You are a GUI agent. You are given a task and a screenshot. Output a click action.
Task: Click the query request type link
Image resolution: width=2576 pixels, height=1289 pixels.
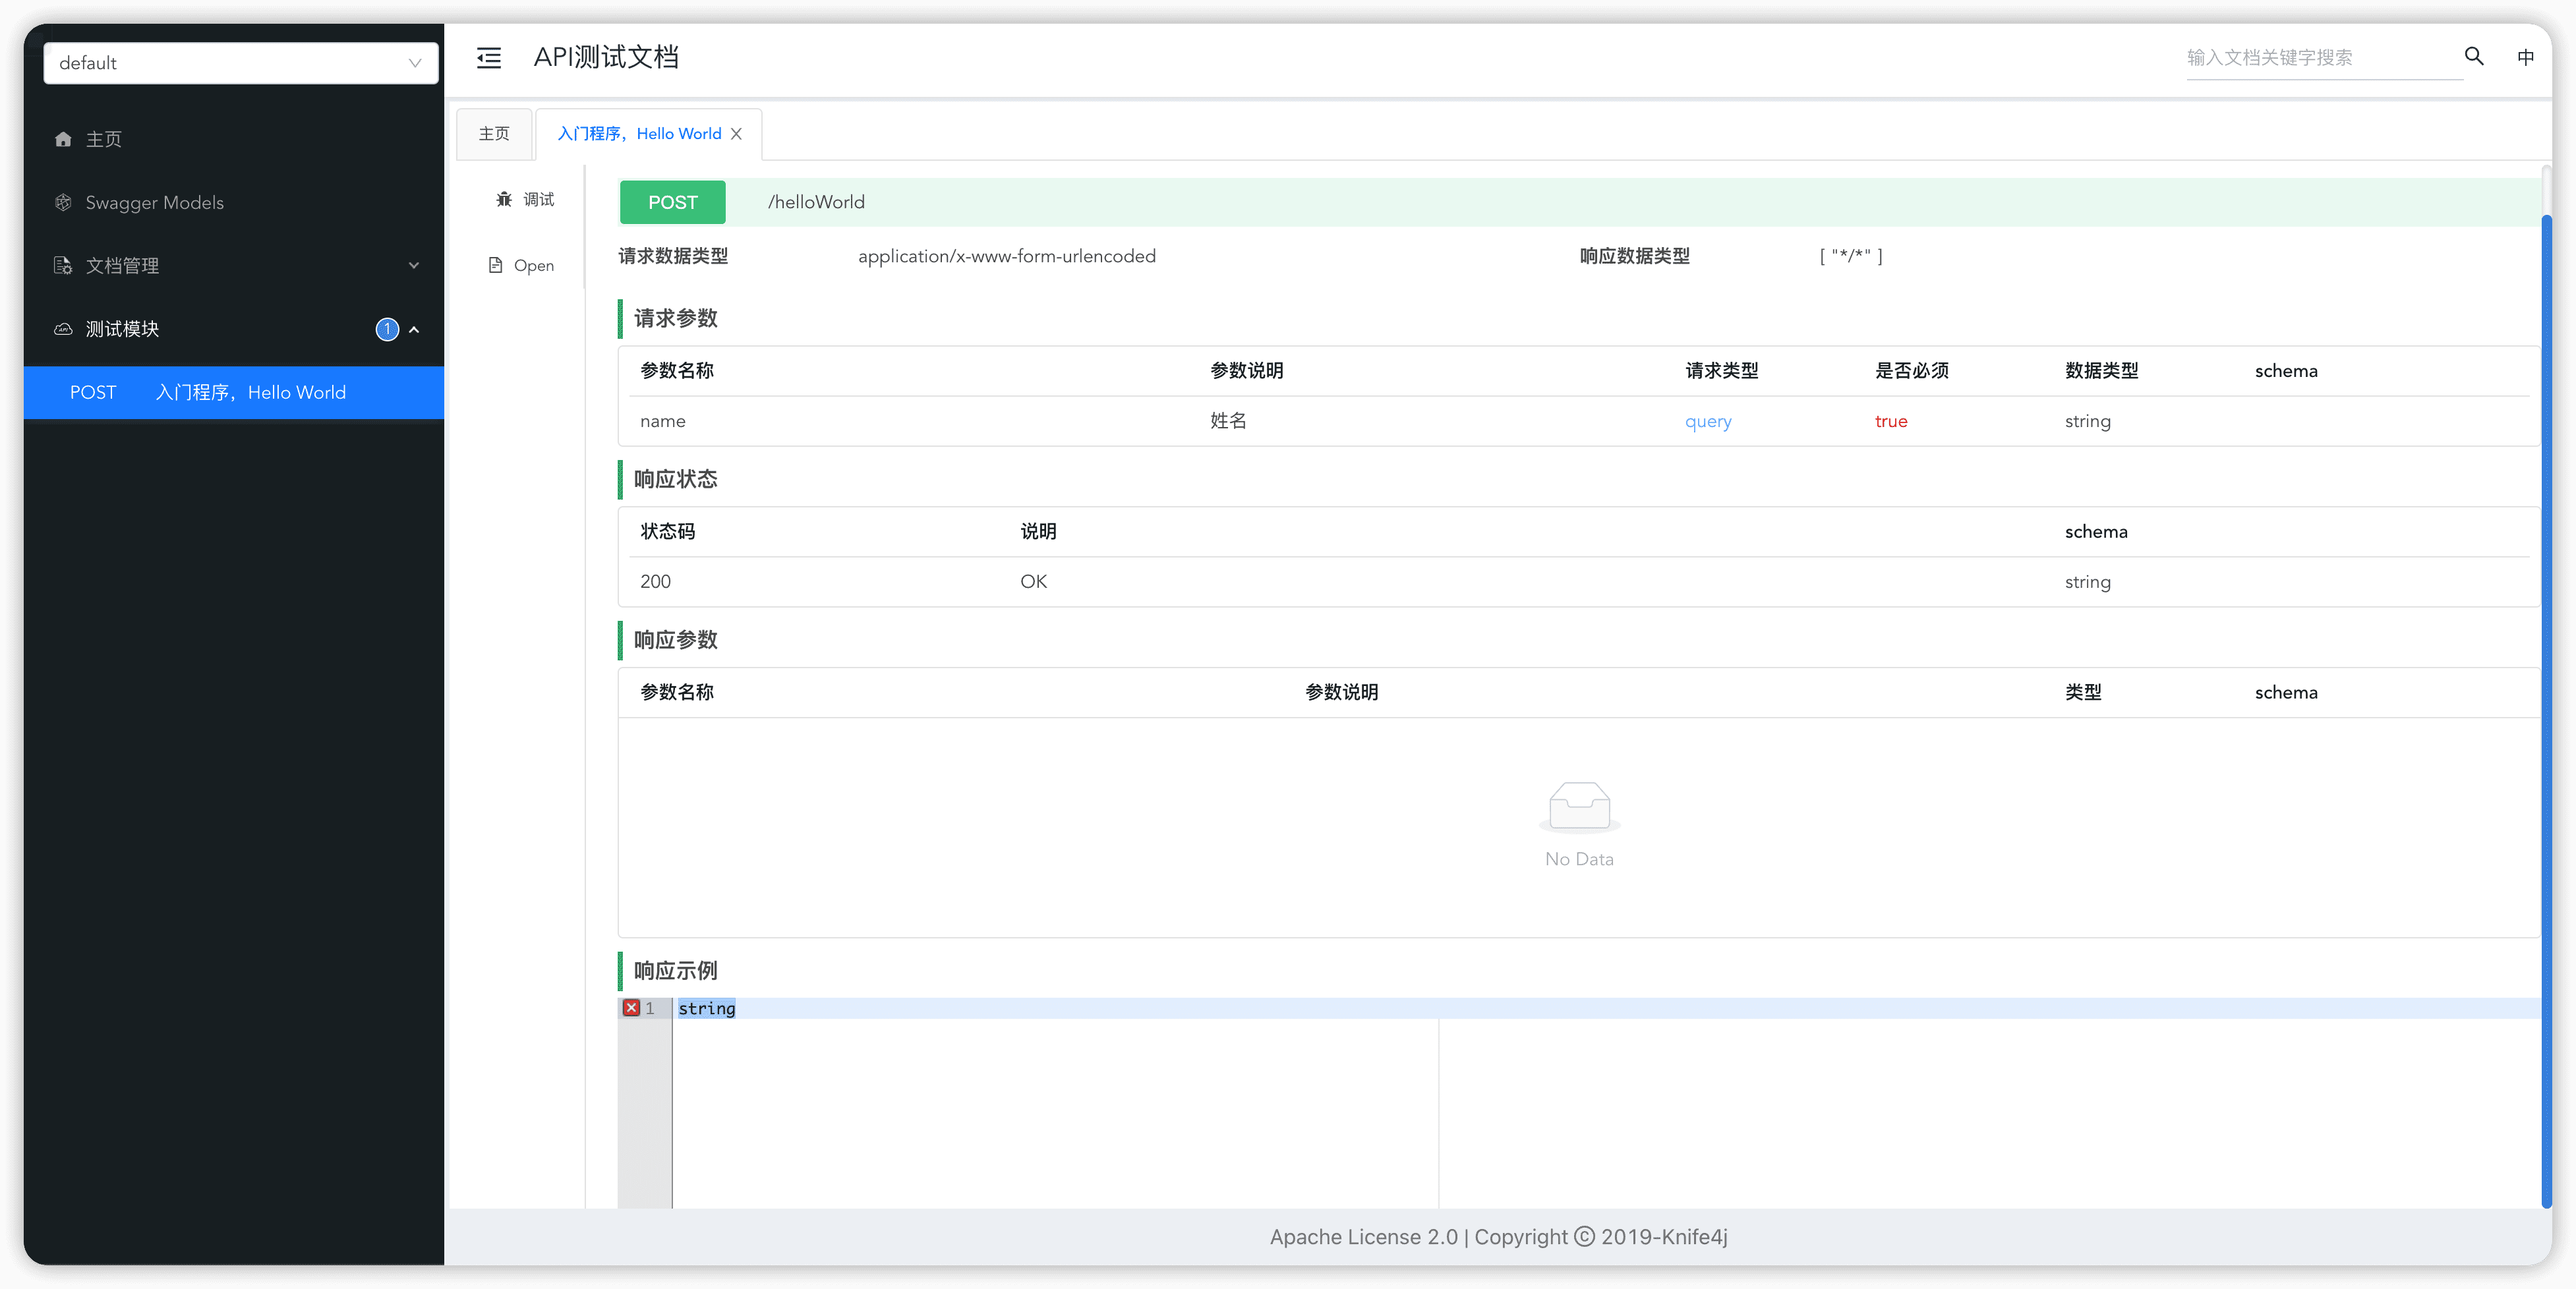point(1708,421)
